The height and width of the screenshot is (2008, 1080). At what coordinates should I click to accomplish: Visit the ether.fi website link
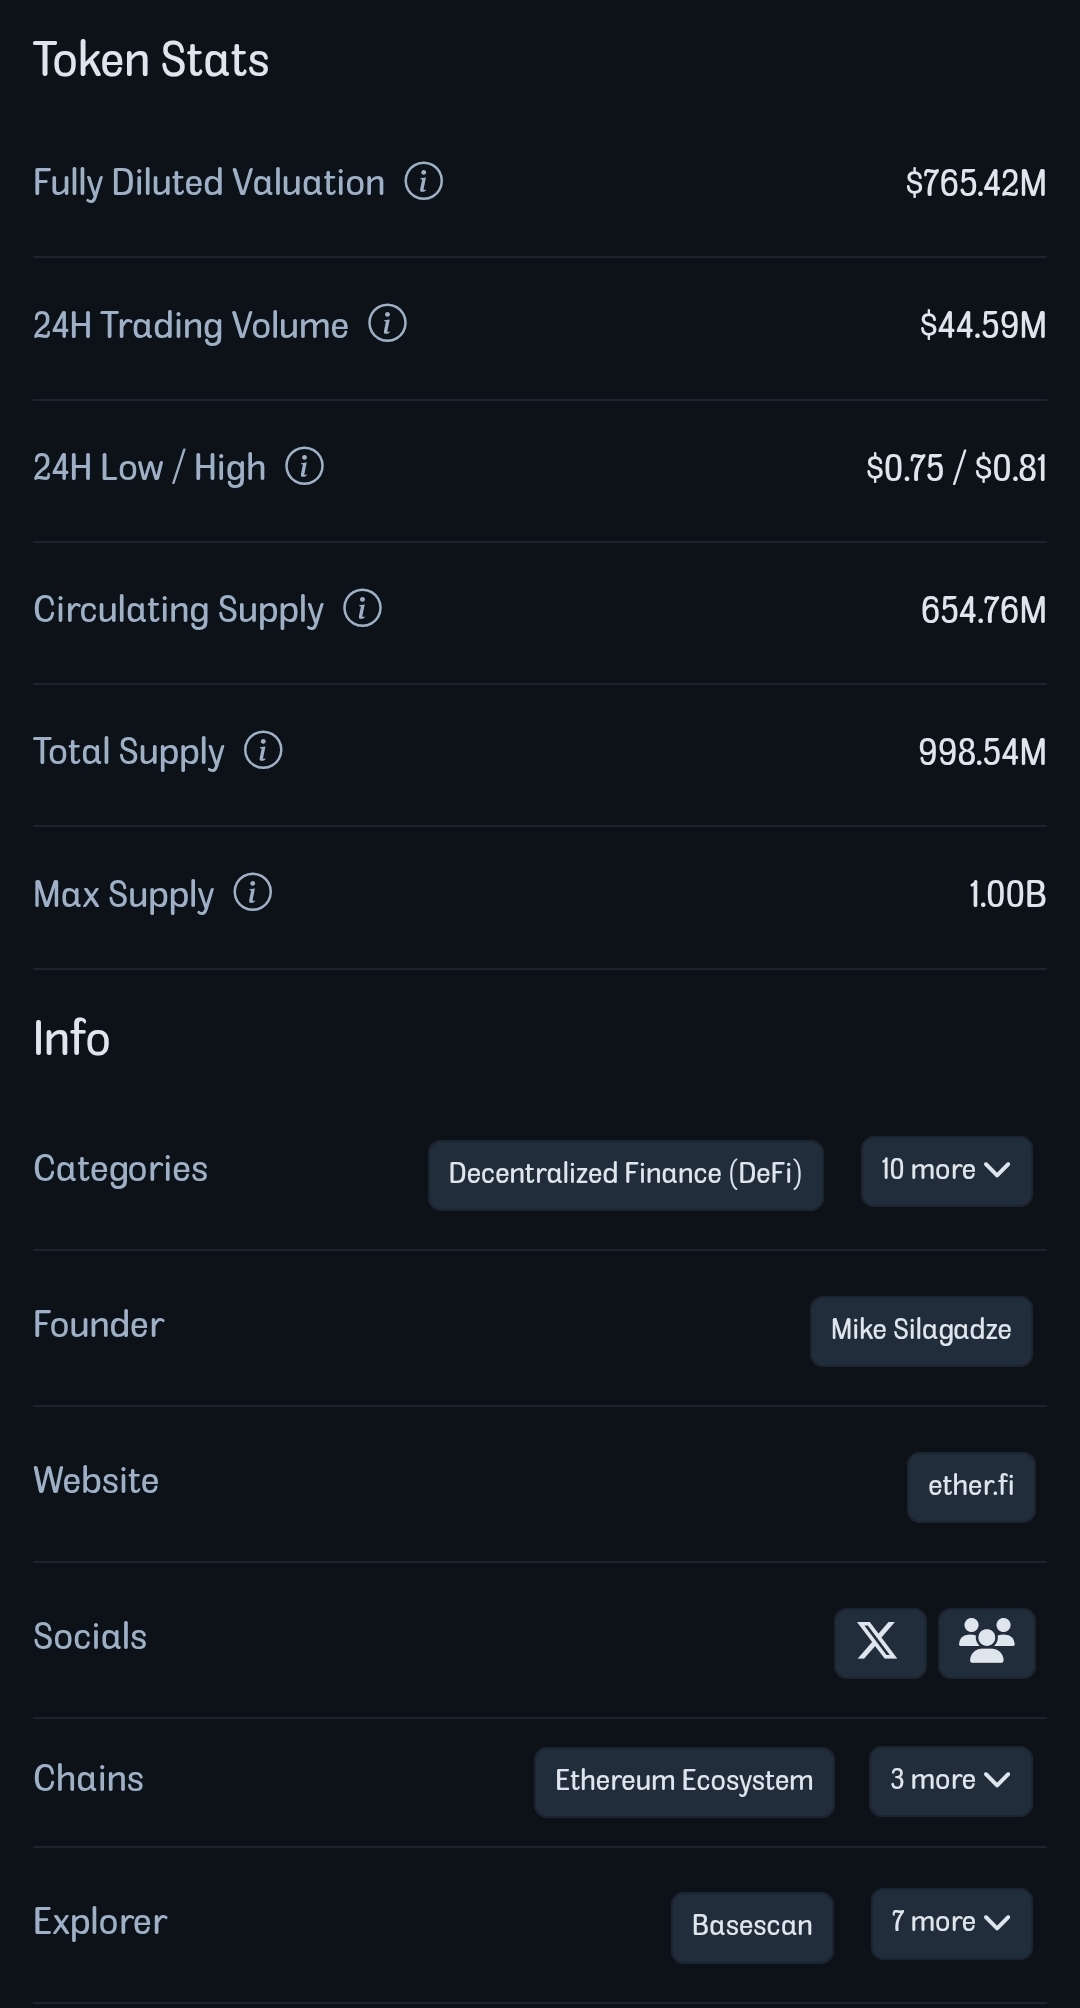[971, 1487]
